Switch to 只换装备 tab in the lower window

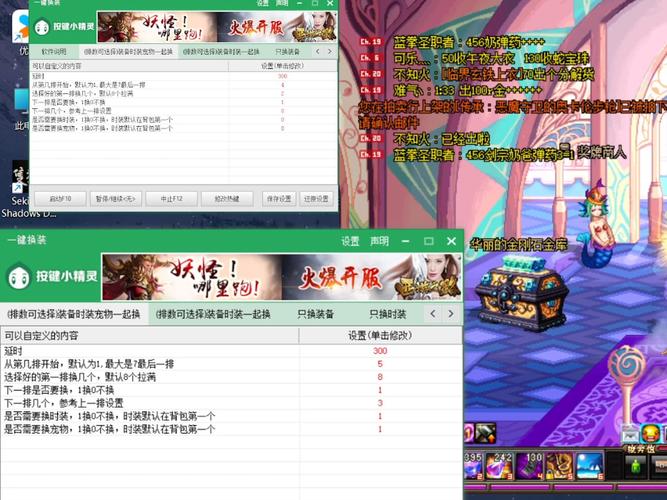(x=316, y=314)
